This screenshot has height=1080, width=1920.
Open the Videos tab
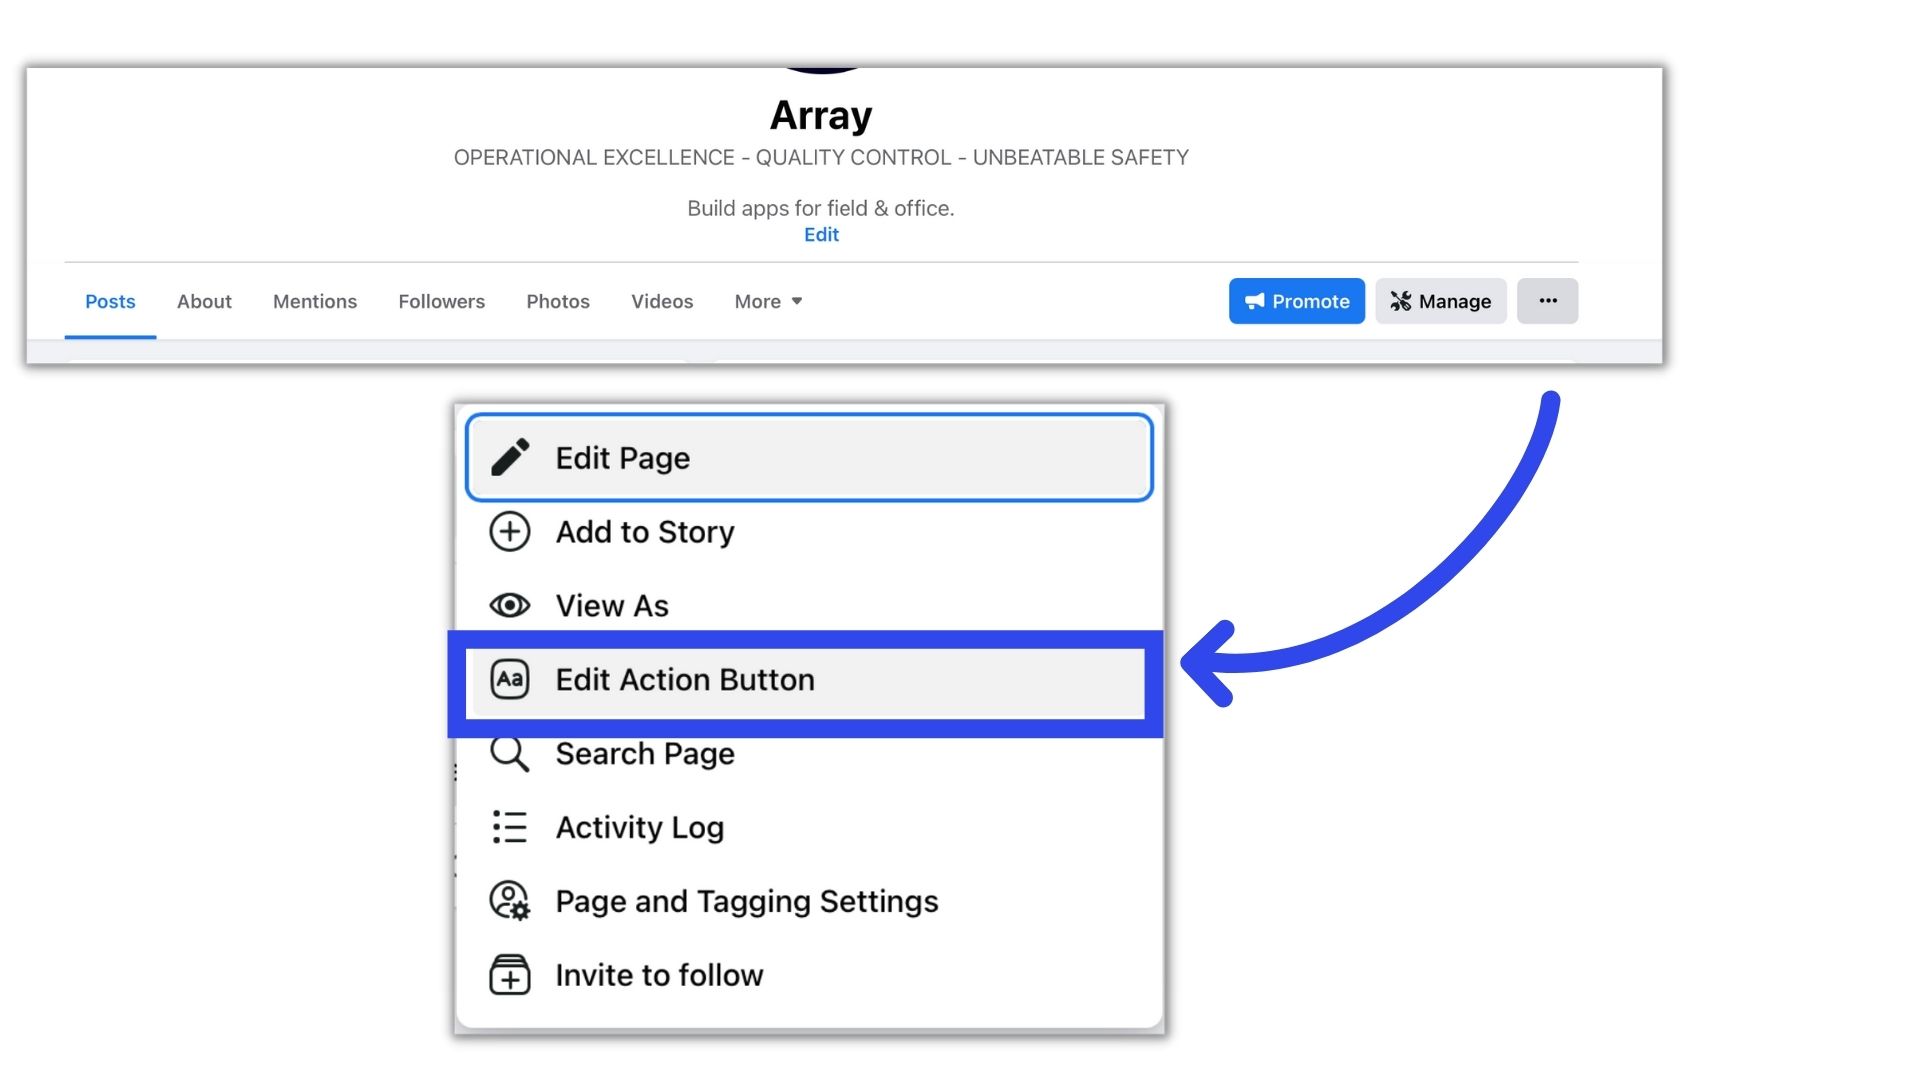[662, 301]
